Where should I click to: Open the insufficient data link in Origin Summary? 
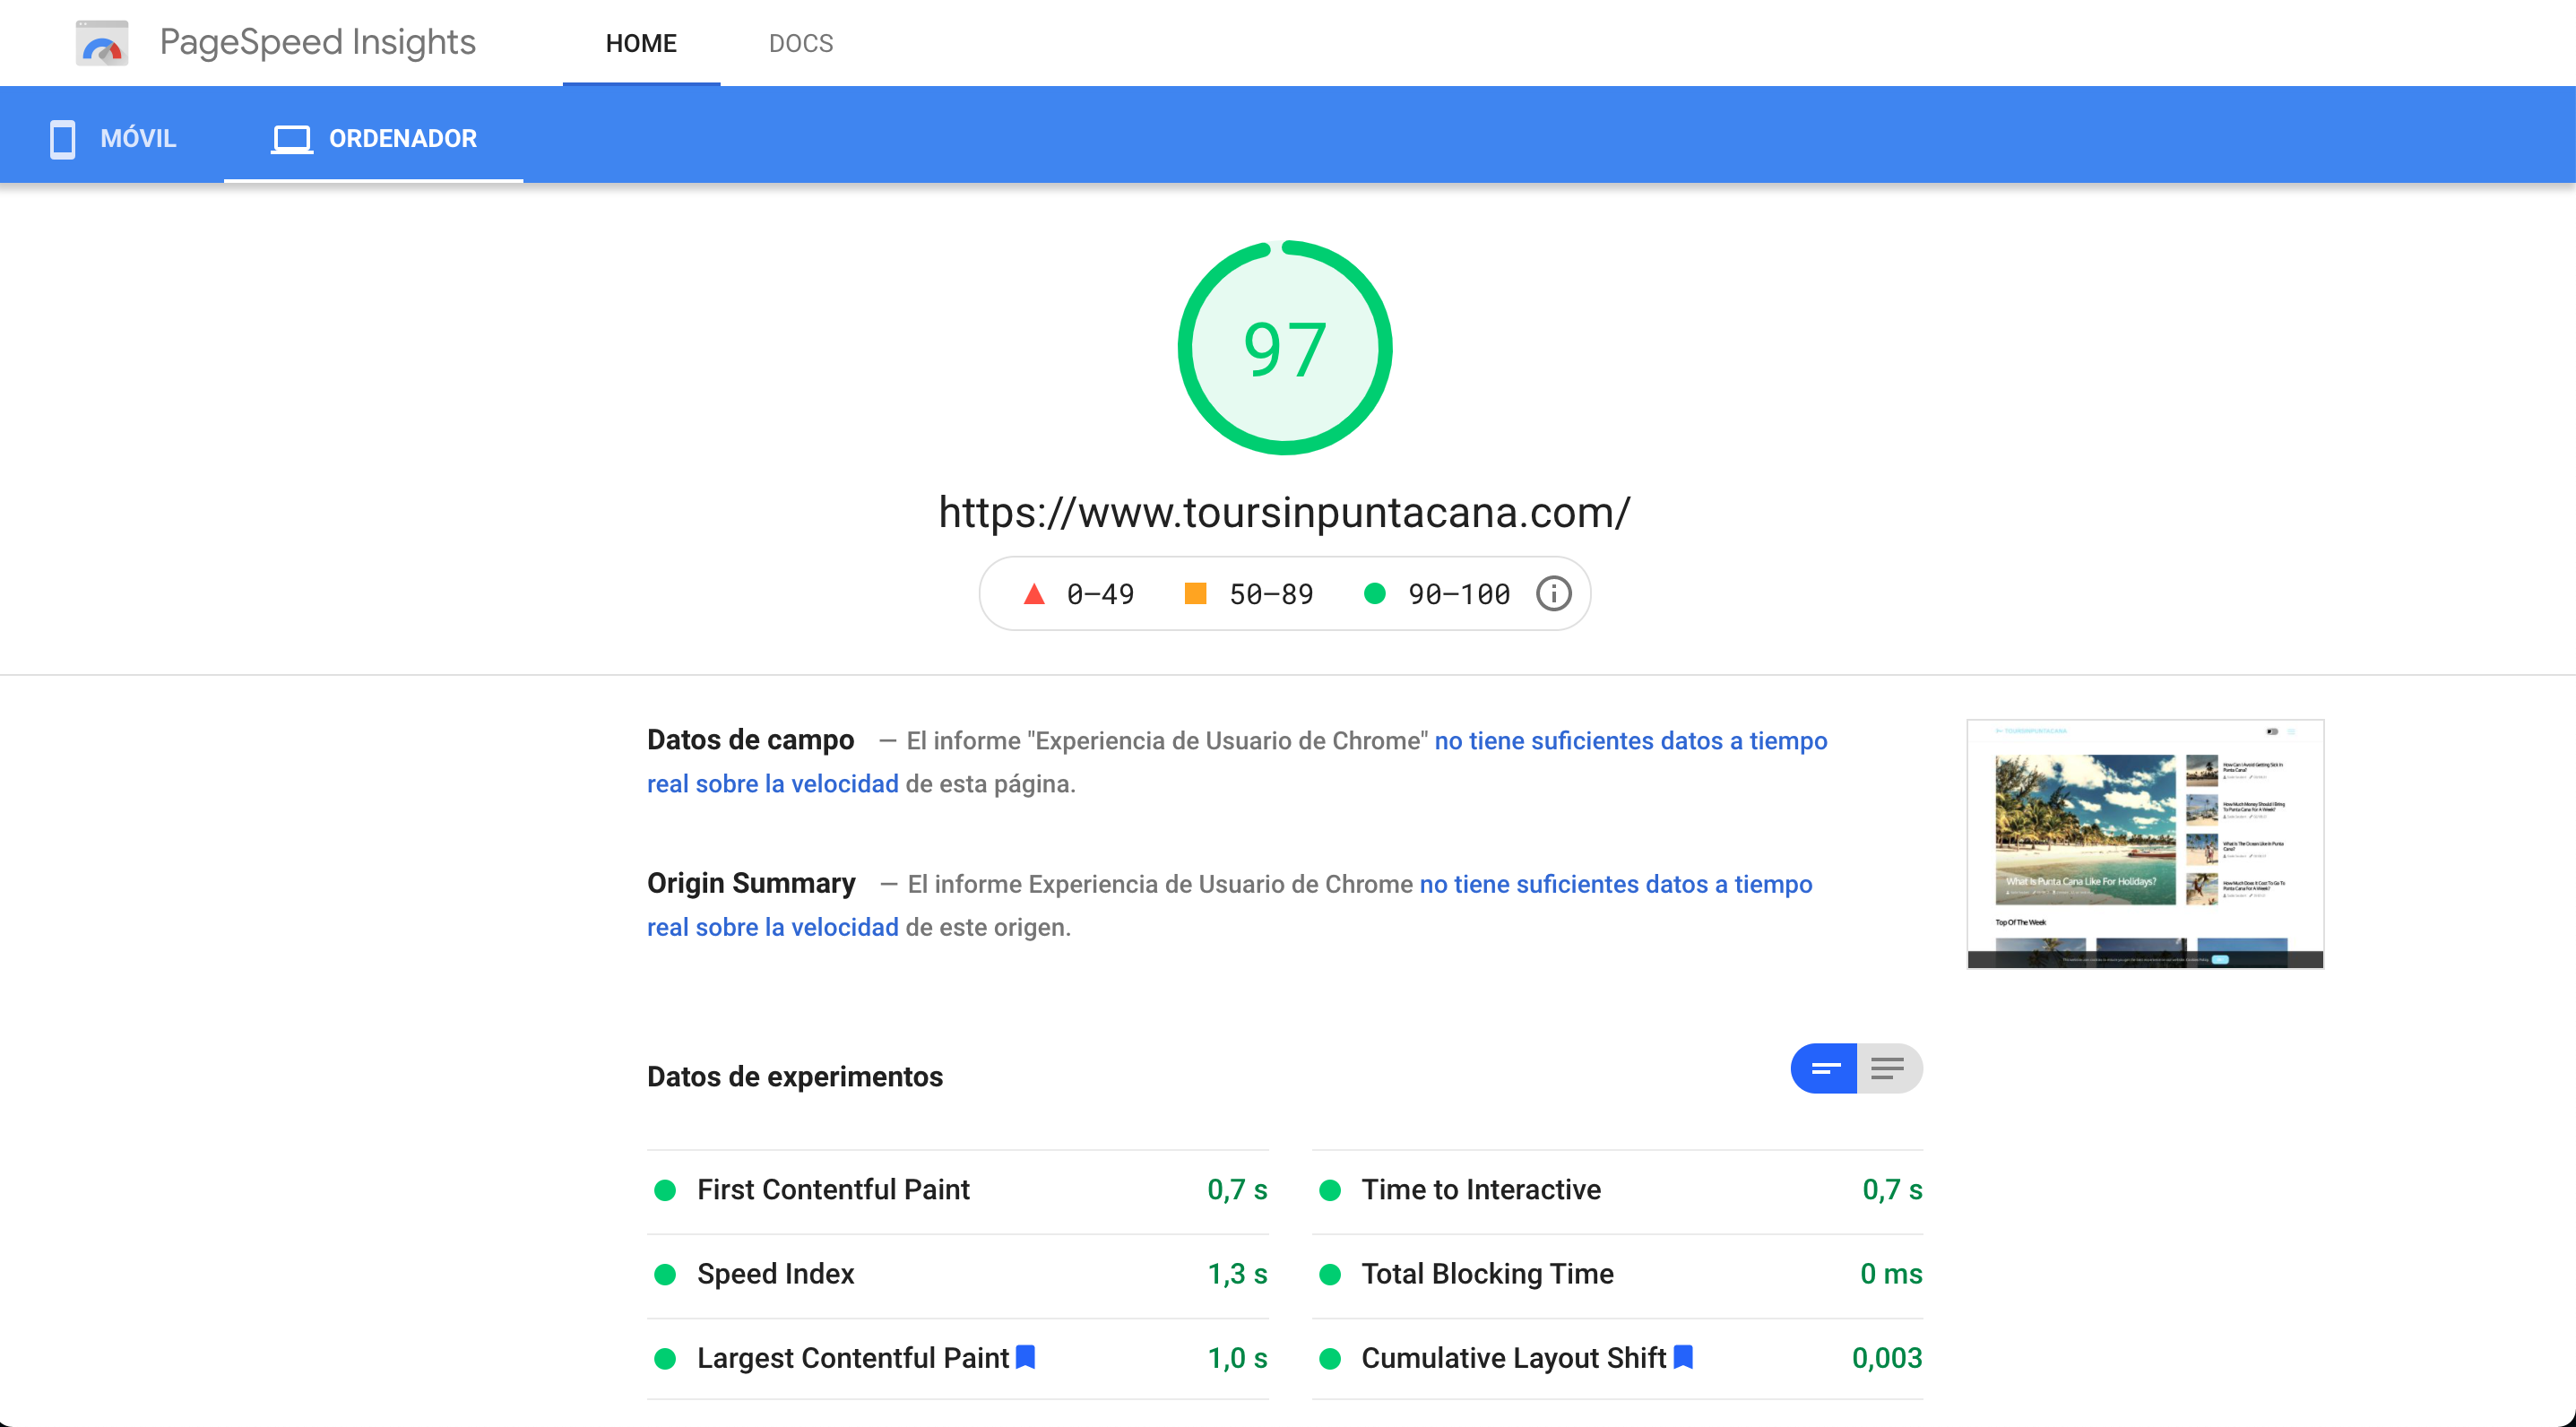(x=1614, y=884)
